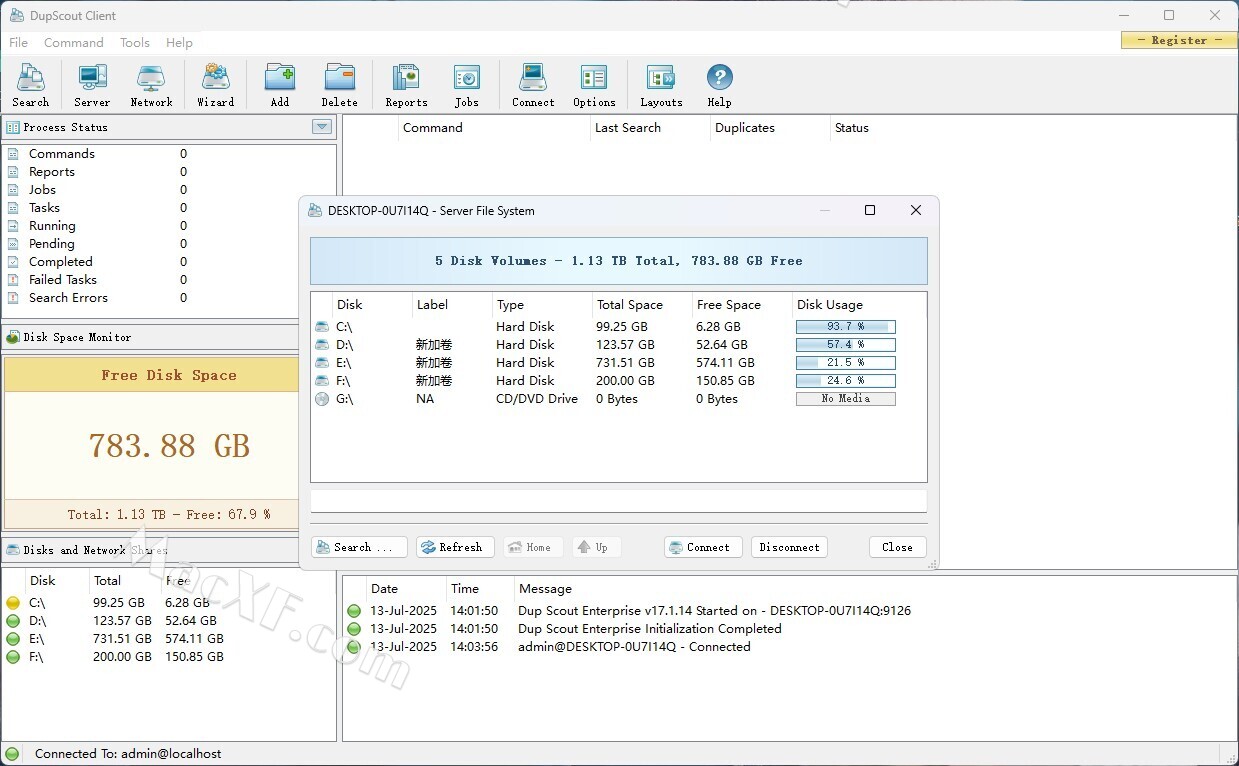The width and height of the screenshot is (1239, 766).
Task: Click green status icon for F:\ in Disks panel
Action: [x=13, y=657]
